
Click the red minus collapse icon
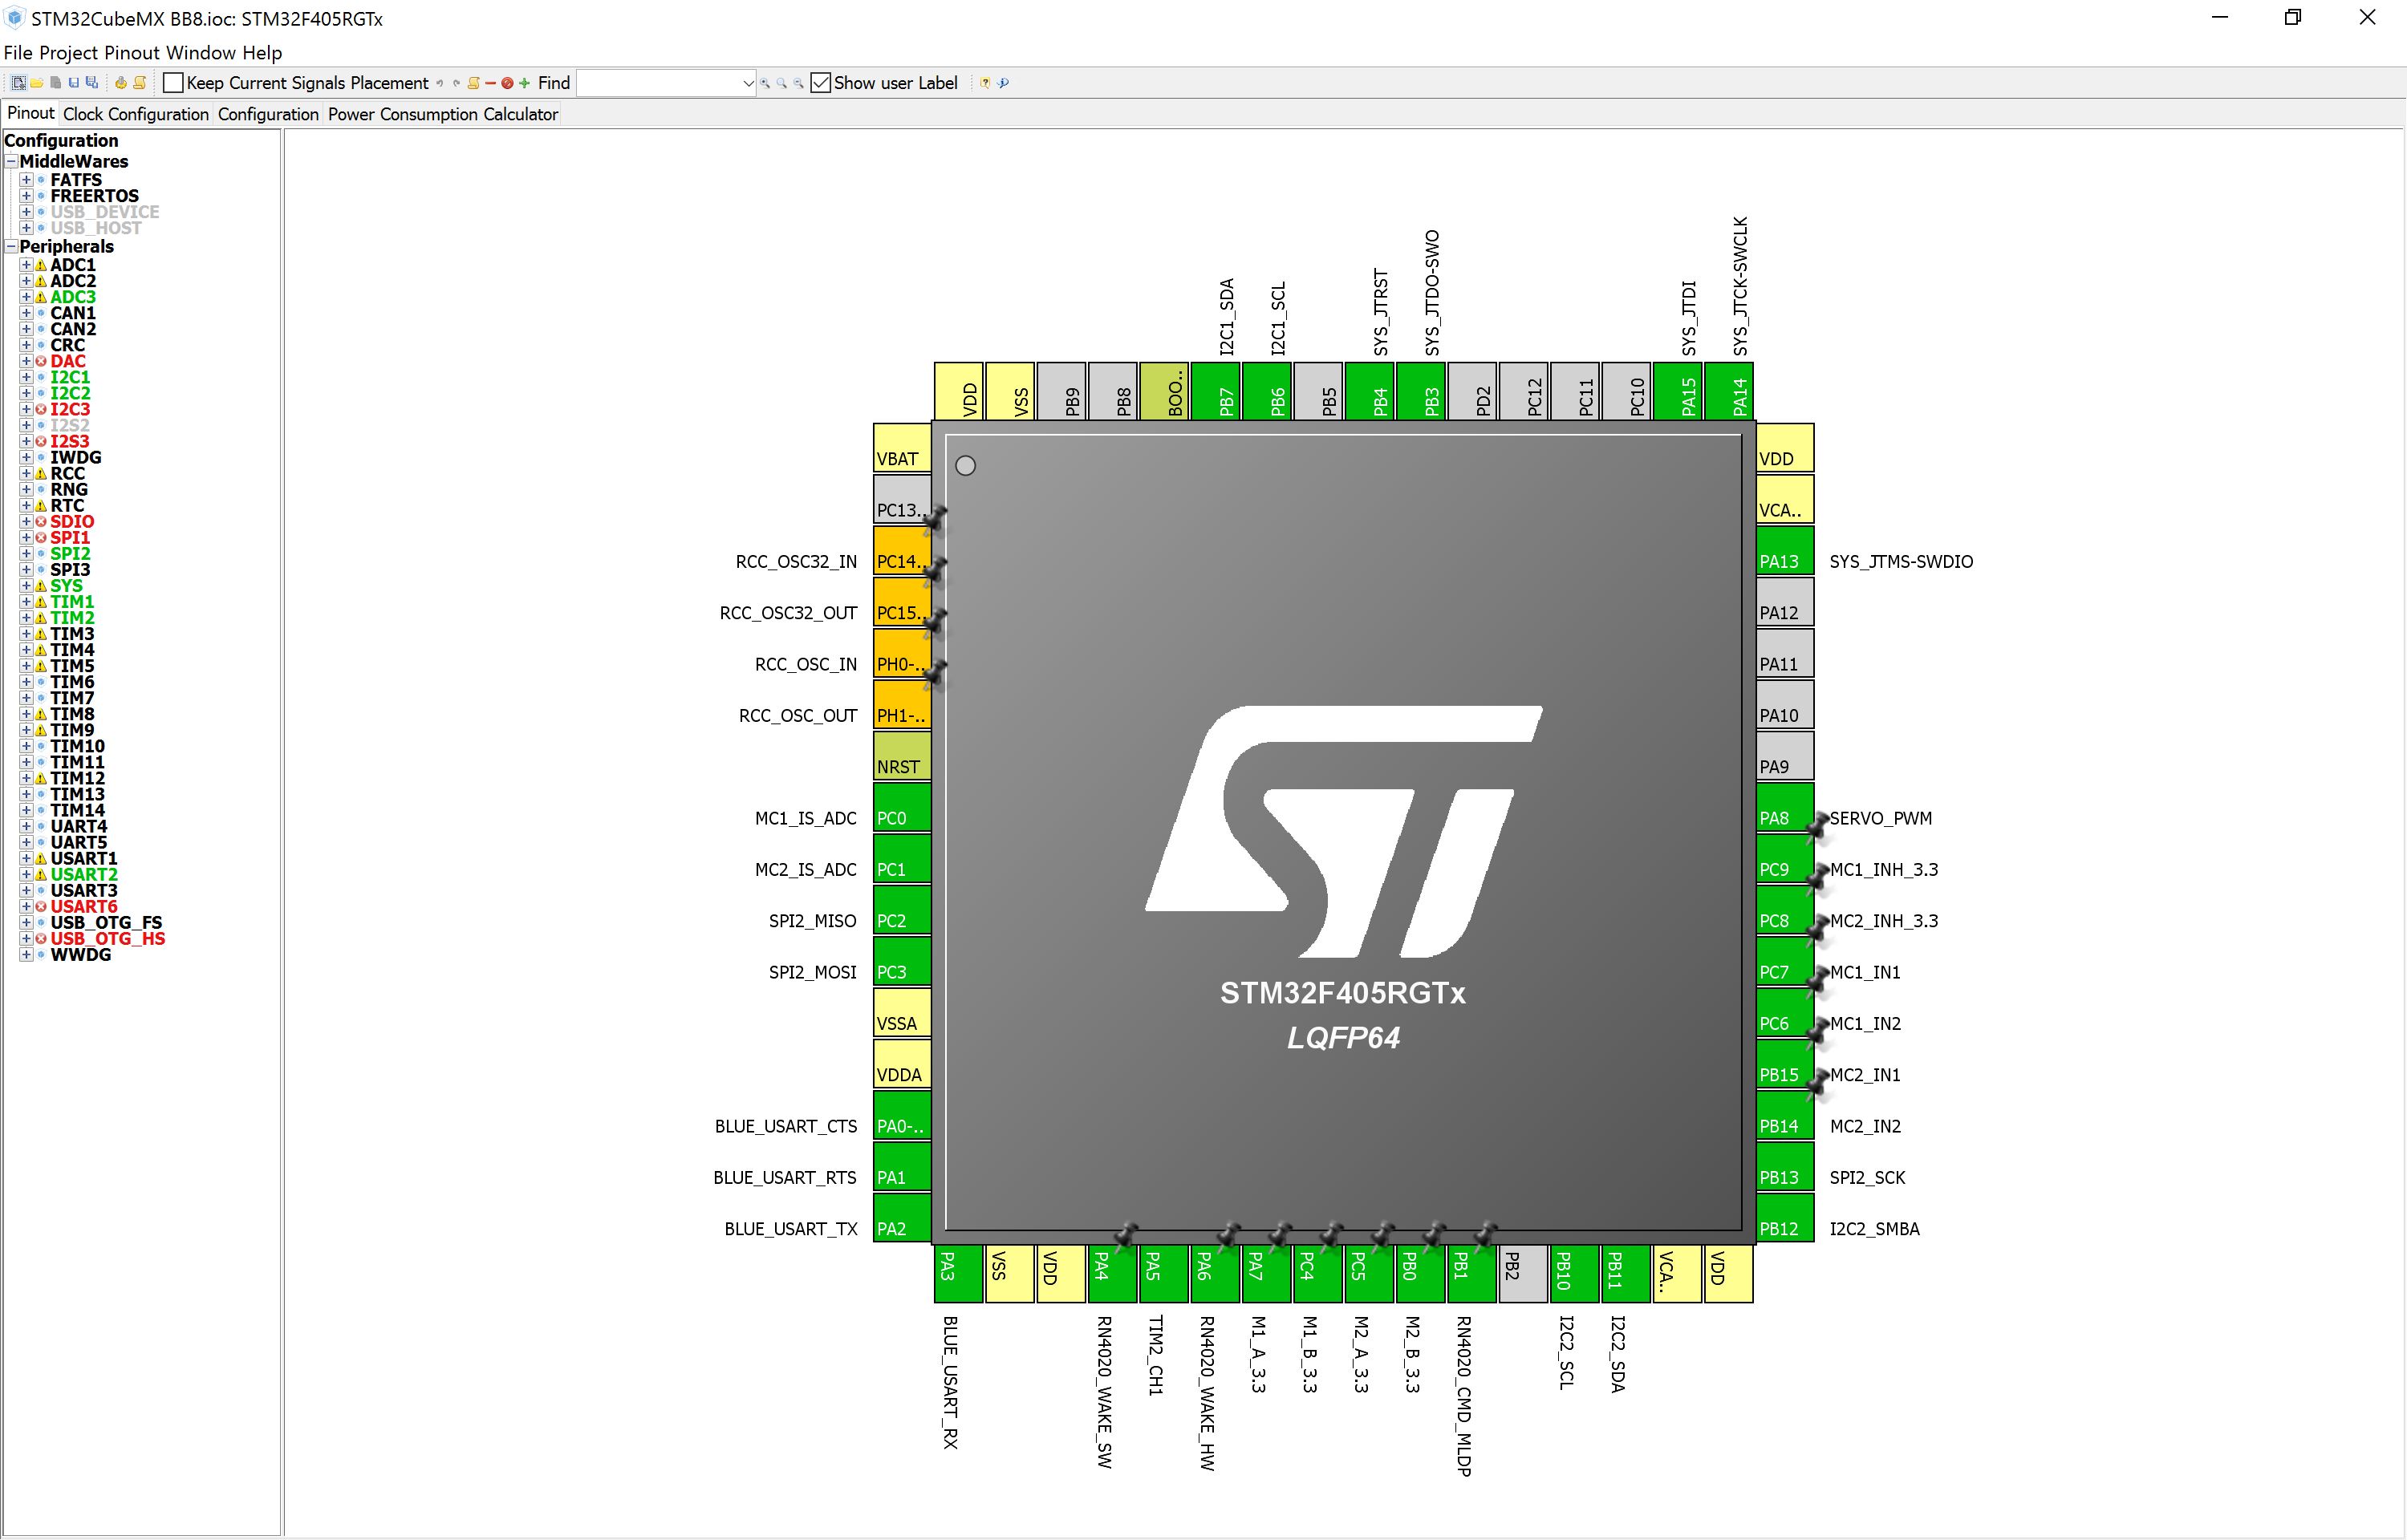(x=490, y=83)
